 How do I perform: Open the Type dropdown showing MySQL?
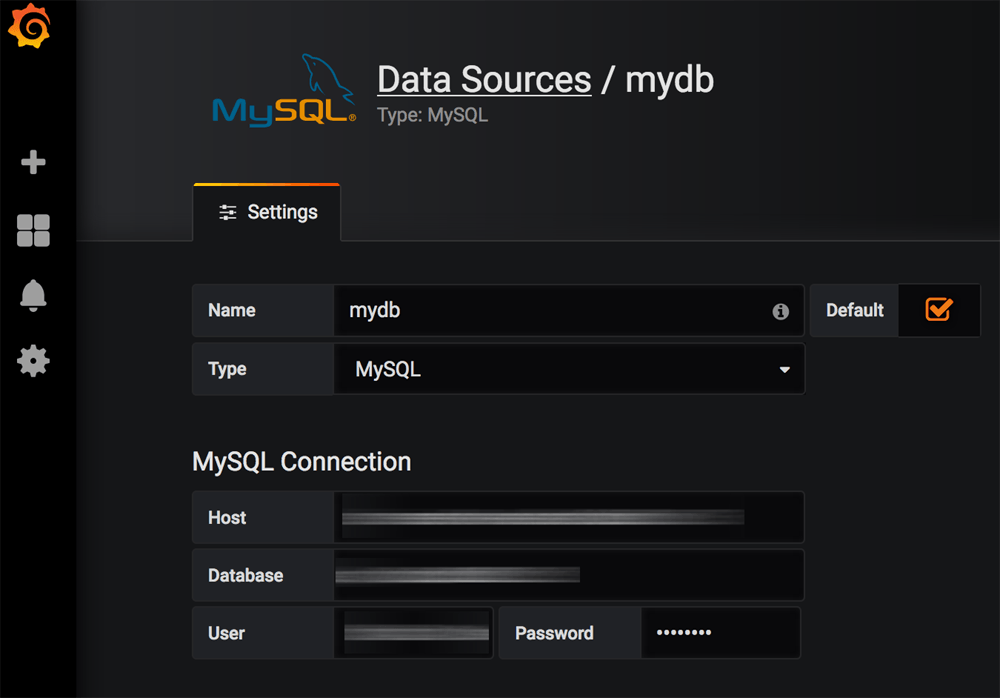(x=569, y=369)
